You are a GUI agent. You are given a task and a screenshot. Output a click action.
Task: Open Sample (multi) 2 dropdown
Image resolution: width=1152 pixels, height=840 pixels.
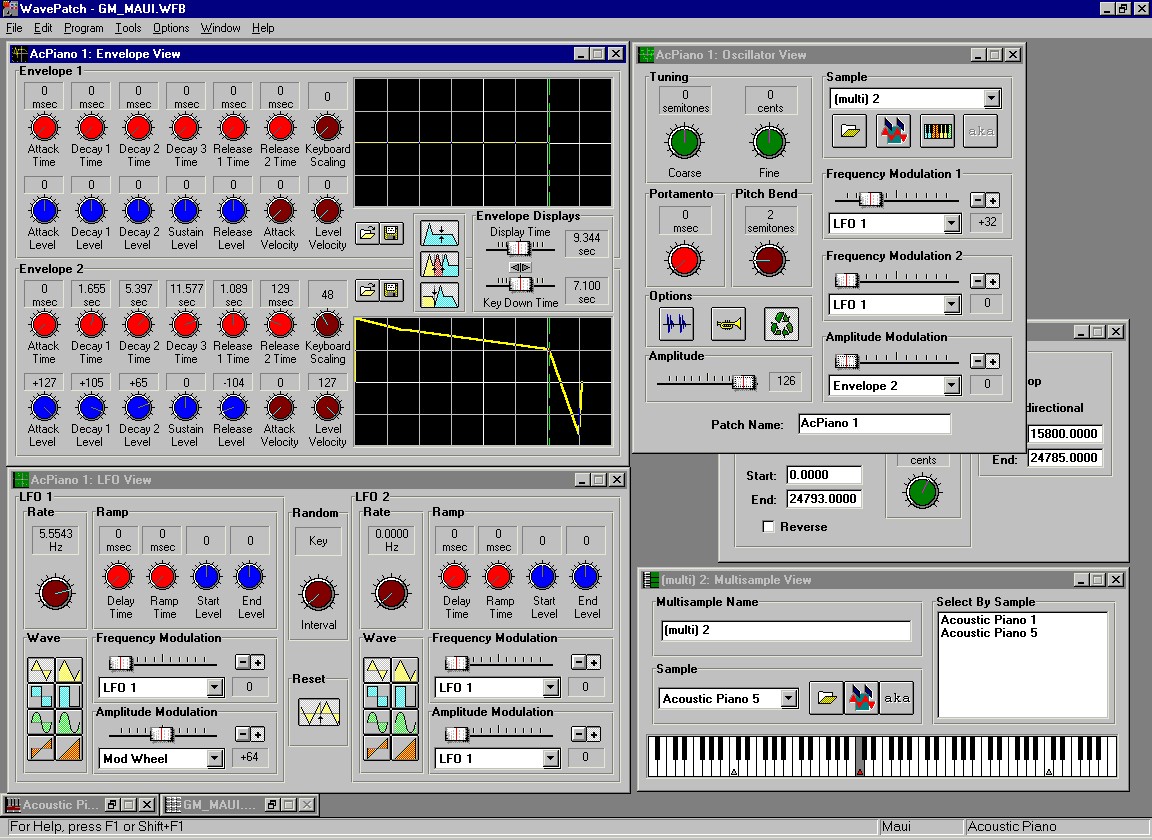tap(992, 98)
